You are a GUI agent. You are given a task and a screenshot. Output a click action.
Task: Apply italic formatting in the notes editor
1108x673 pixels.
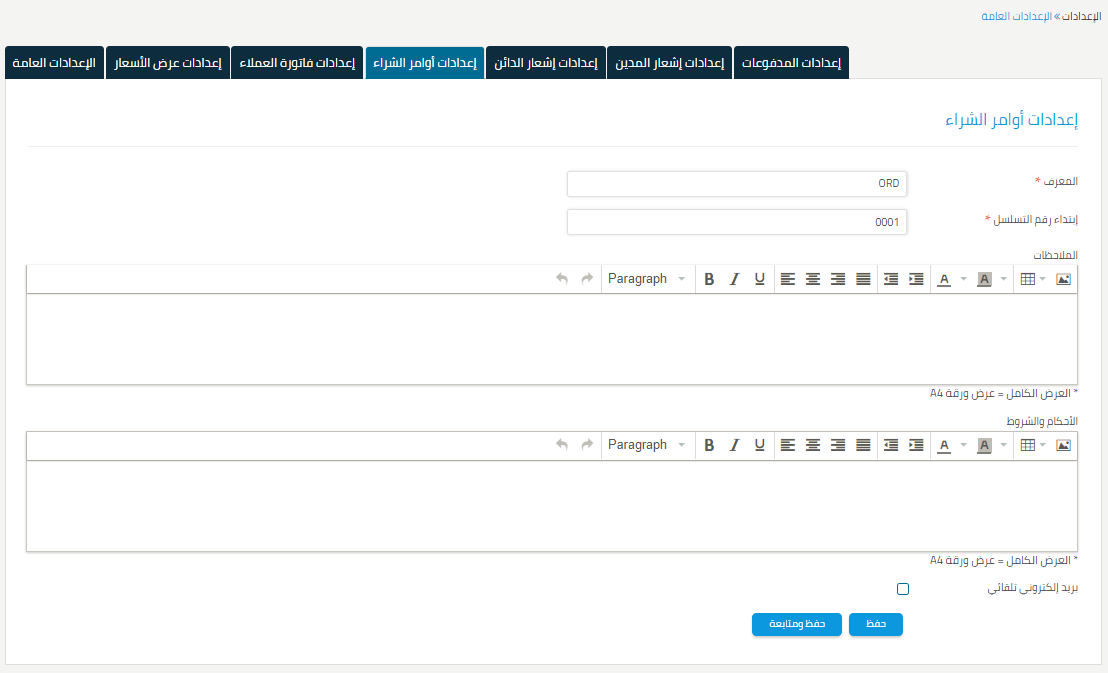(x=734, y=279)
